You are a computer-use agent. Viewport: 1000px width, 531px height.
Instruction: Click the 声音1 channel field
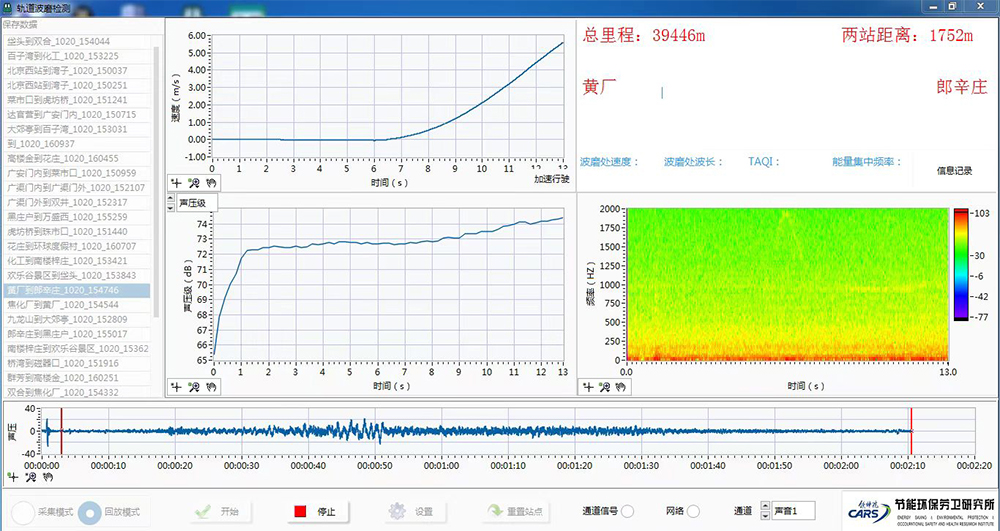(793, 511)
